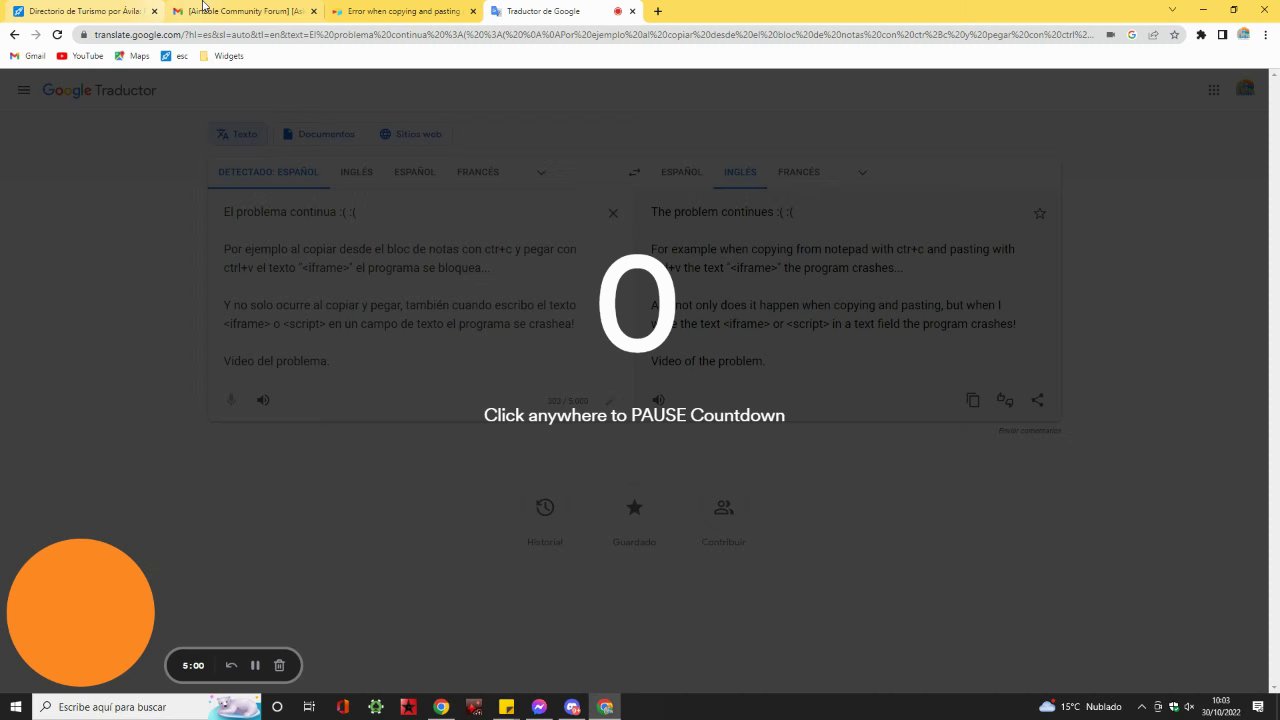Switch to the Documentos tab
Viewport: 1280px width, 720px height.
coord(319,134)
